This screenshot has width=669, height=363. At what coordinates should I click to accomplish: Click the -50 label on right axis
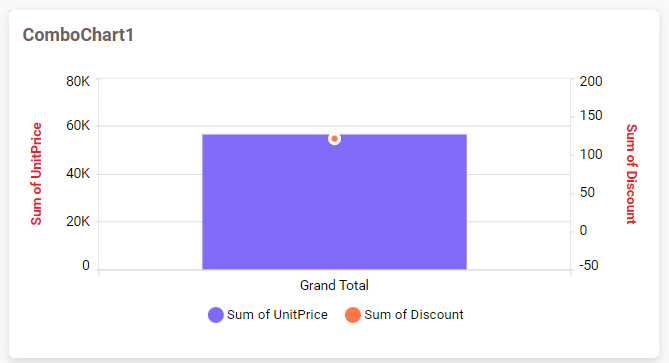click(x=589, y=265)
